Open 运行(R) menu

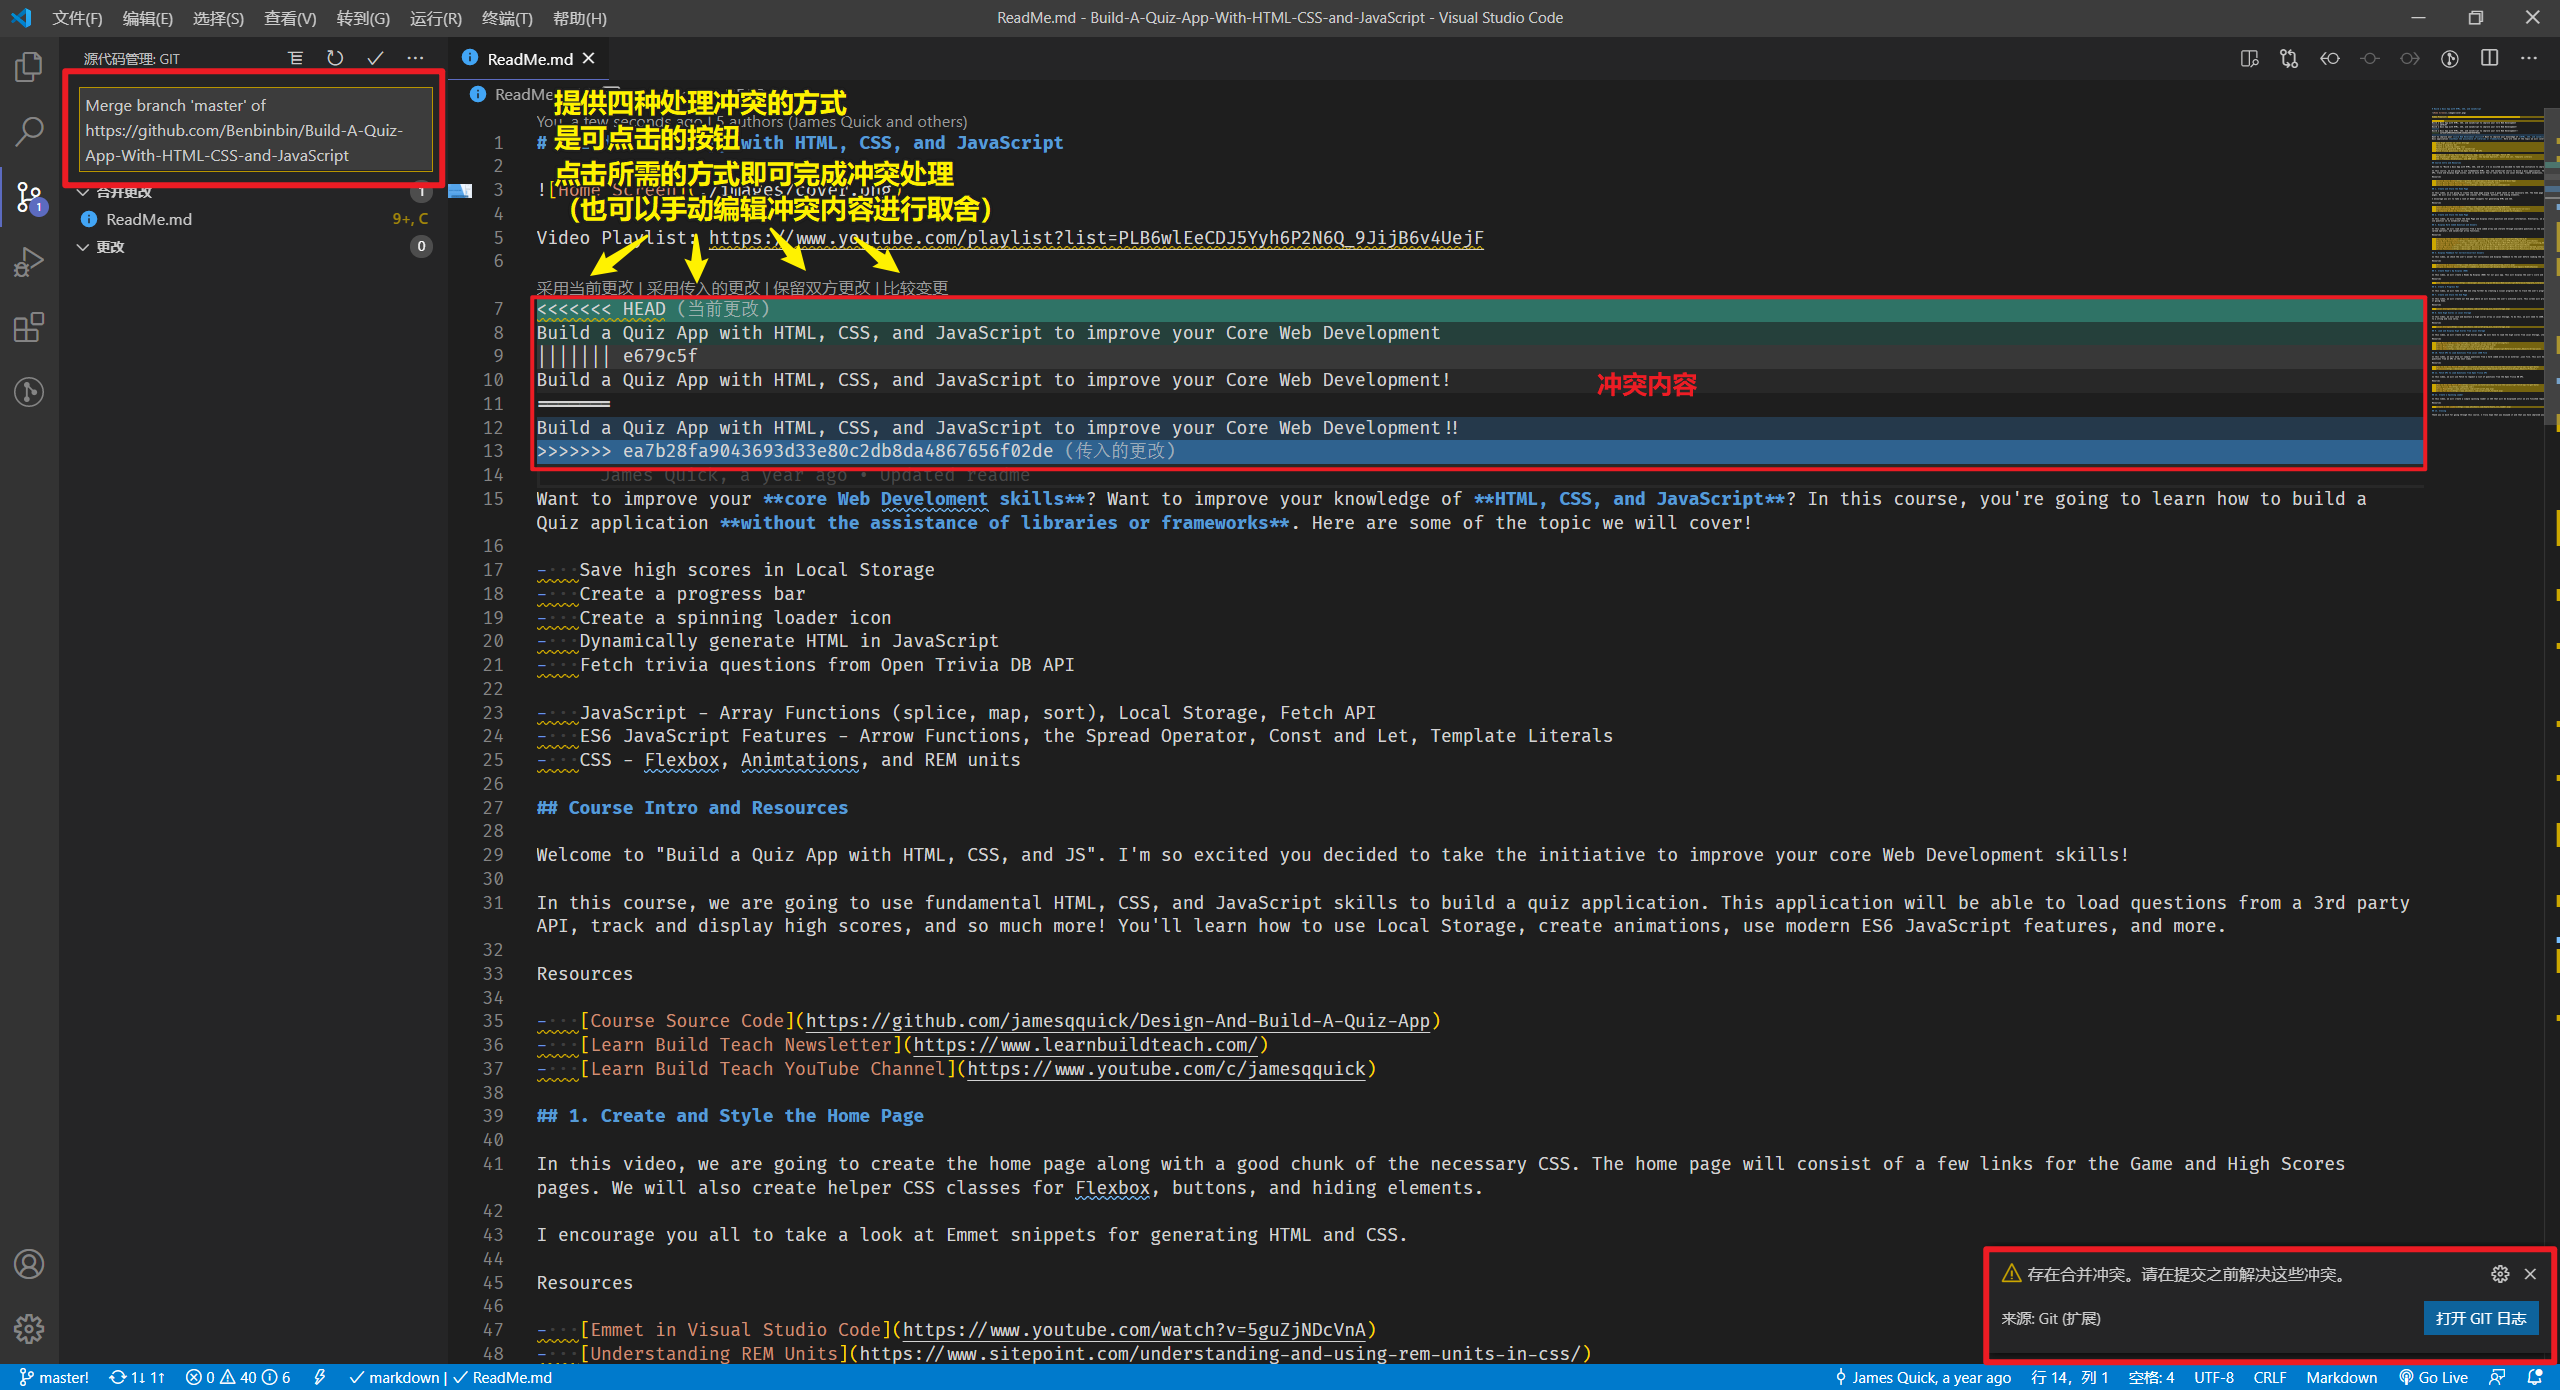[x=436, y=18]
